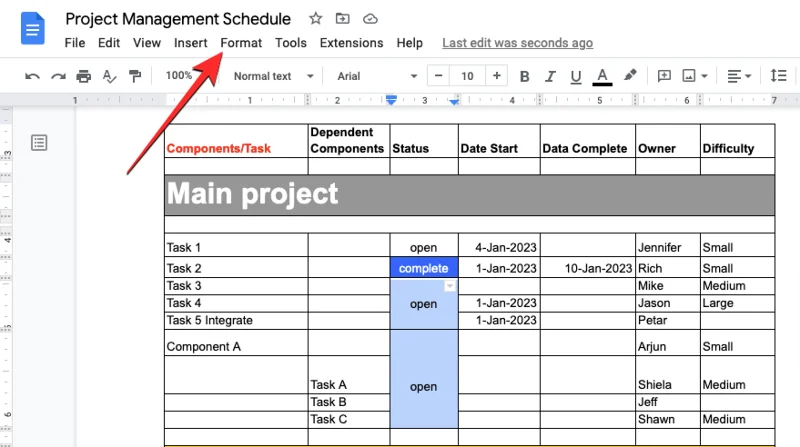The image size is (800, 447).
Task: Open the 'Last edit was seconds ago' link
Action: [x=517, y=43]
